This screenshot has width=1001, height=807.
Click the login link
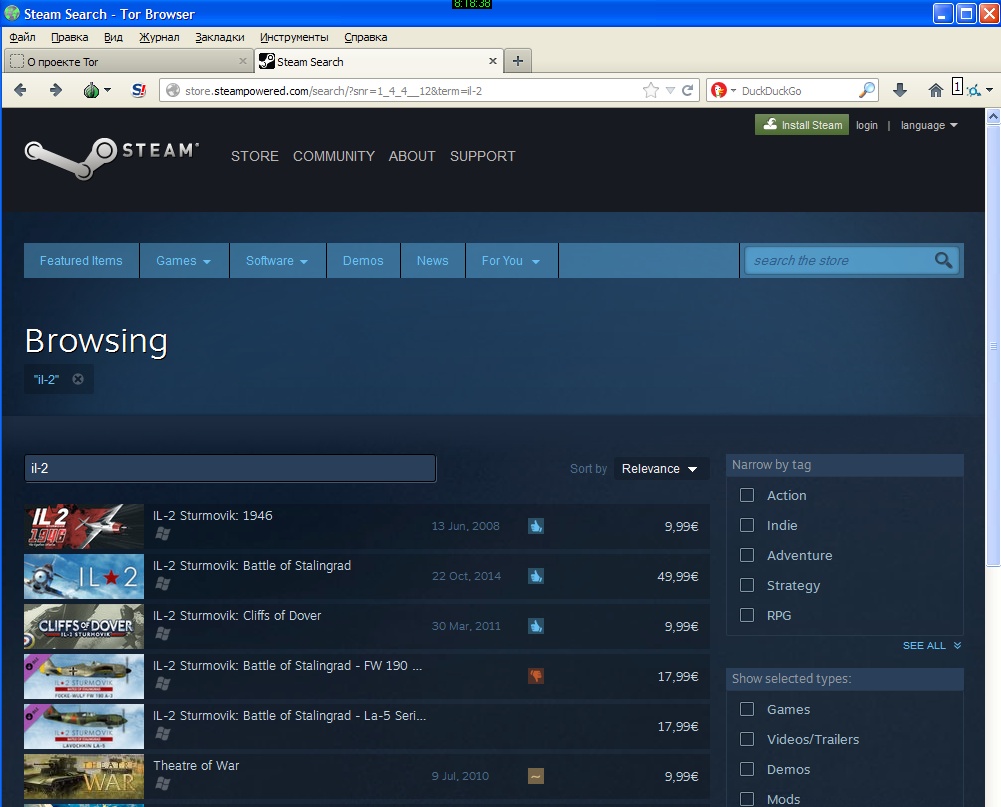pos(866,125)
